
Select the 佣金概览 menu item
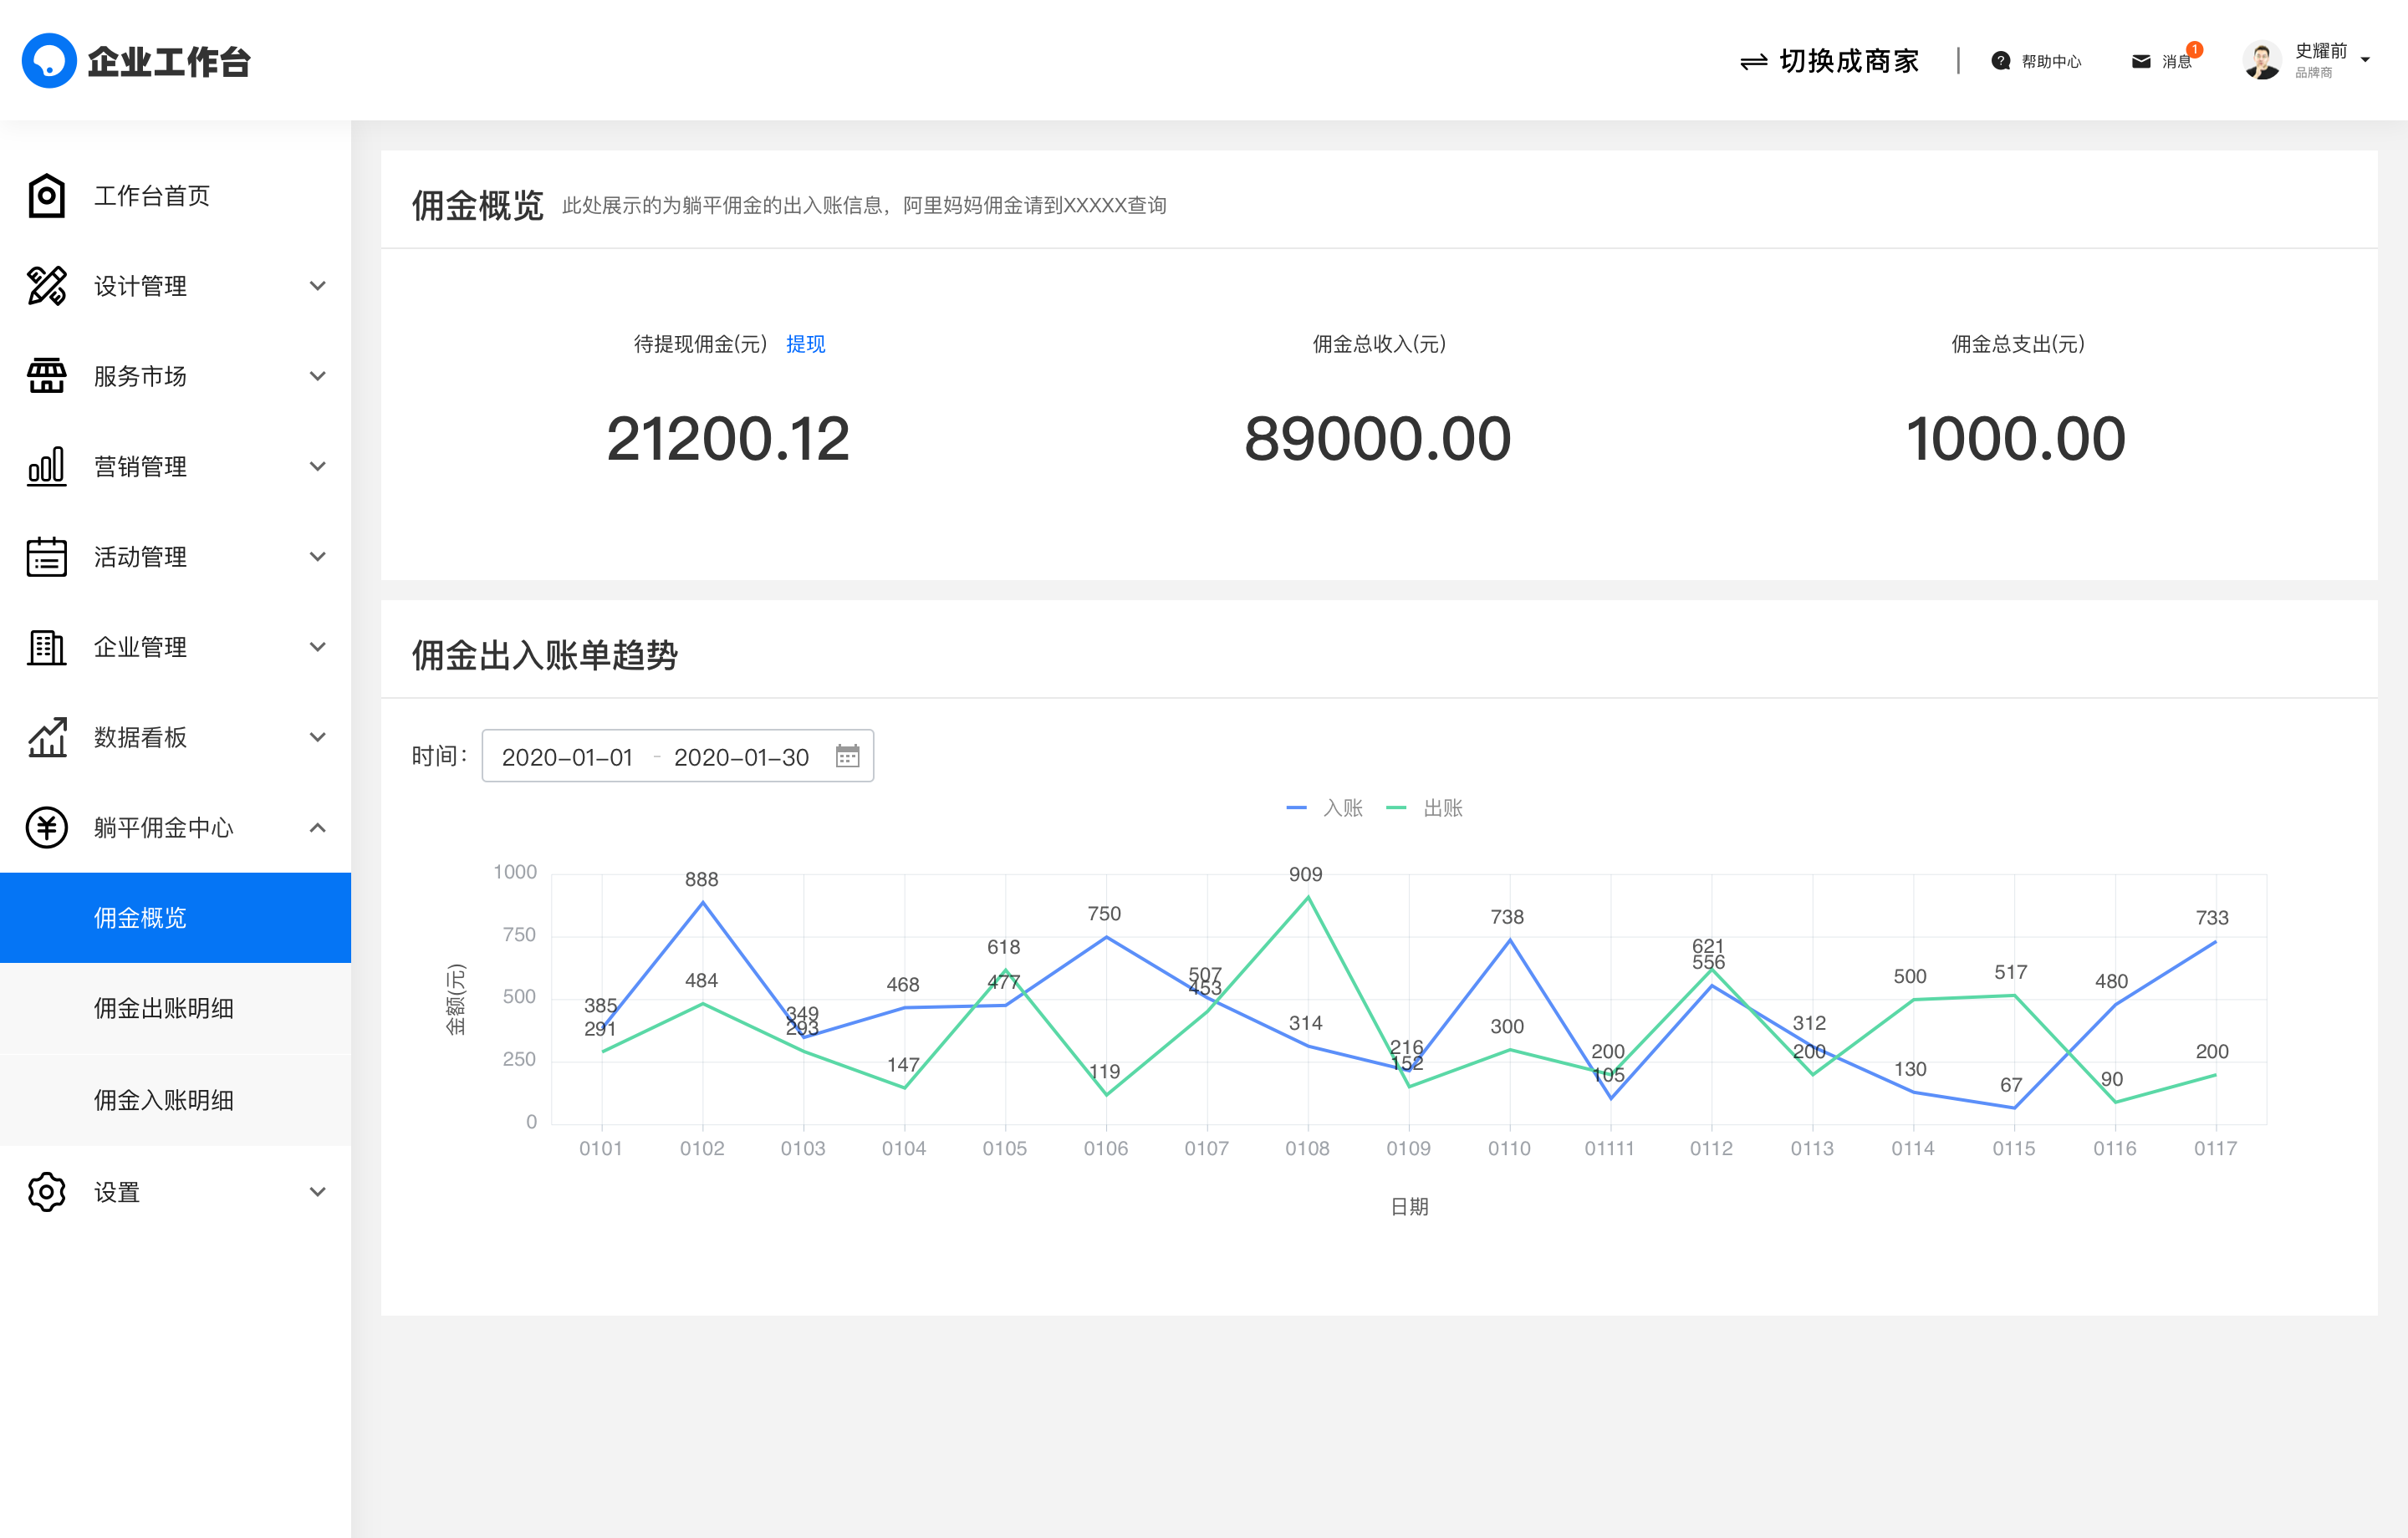175,918
